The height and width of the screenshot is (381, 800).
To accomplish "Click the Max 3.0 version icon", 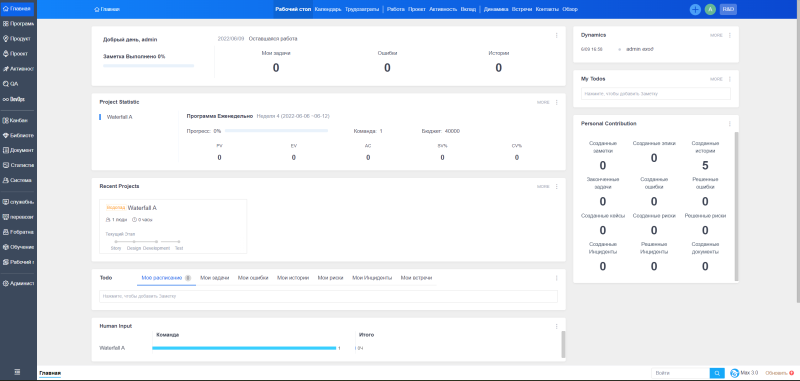I will 734,373.
